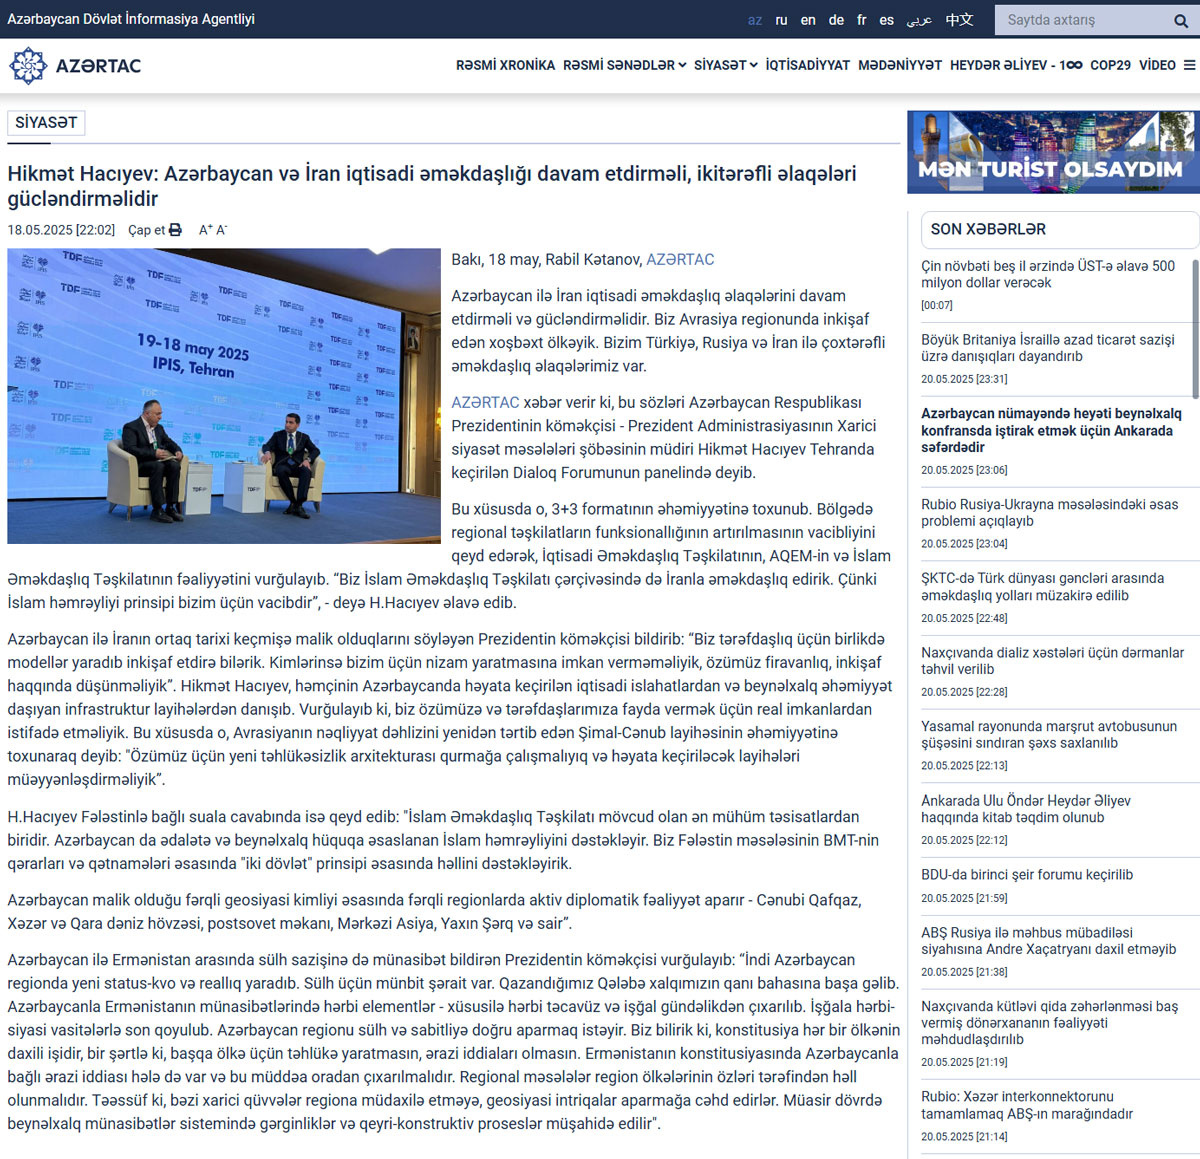Open RƏSMİ XRONİKA menu item

pos(505,65)
